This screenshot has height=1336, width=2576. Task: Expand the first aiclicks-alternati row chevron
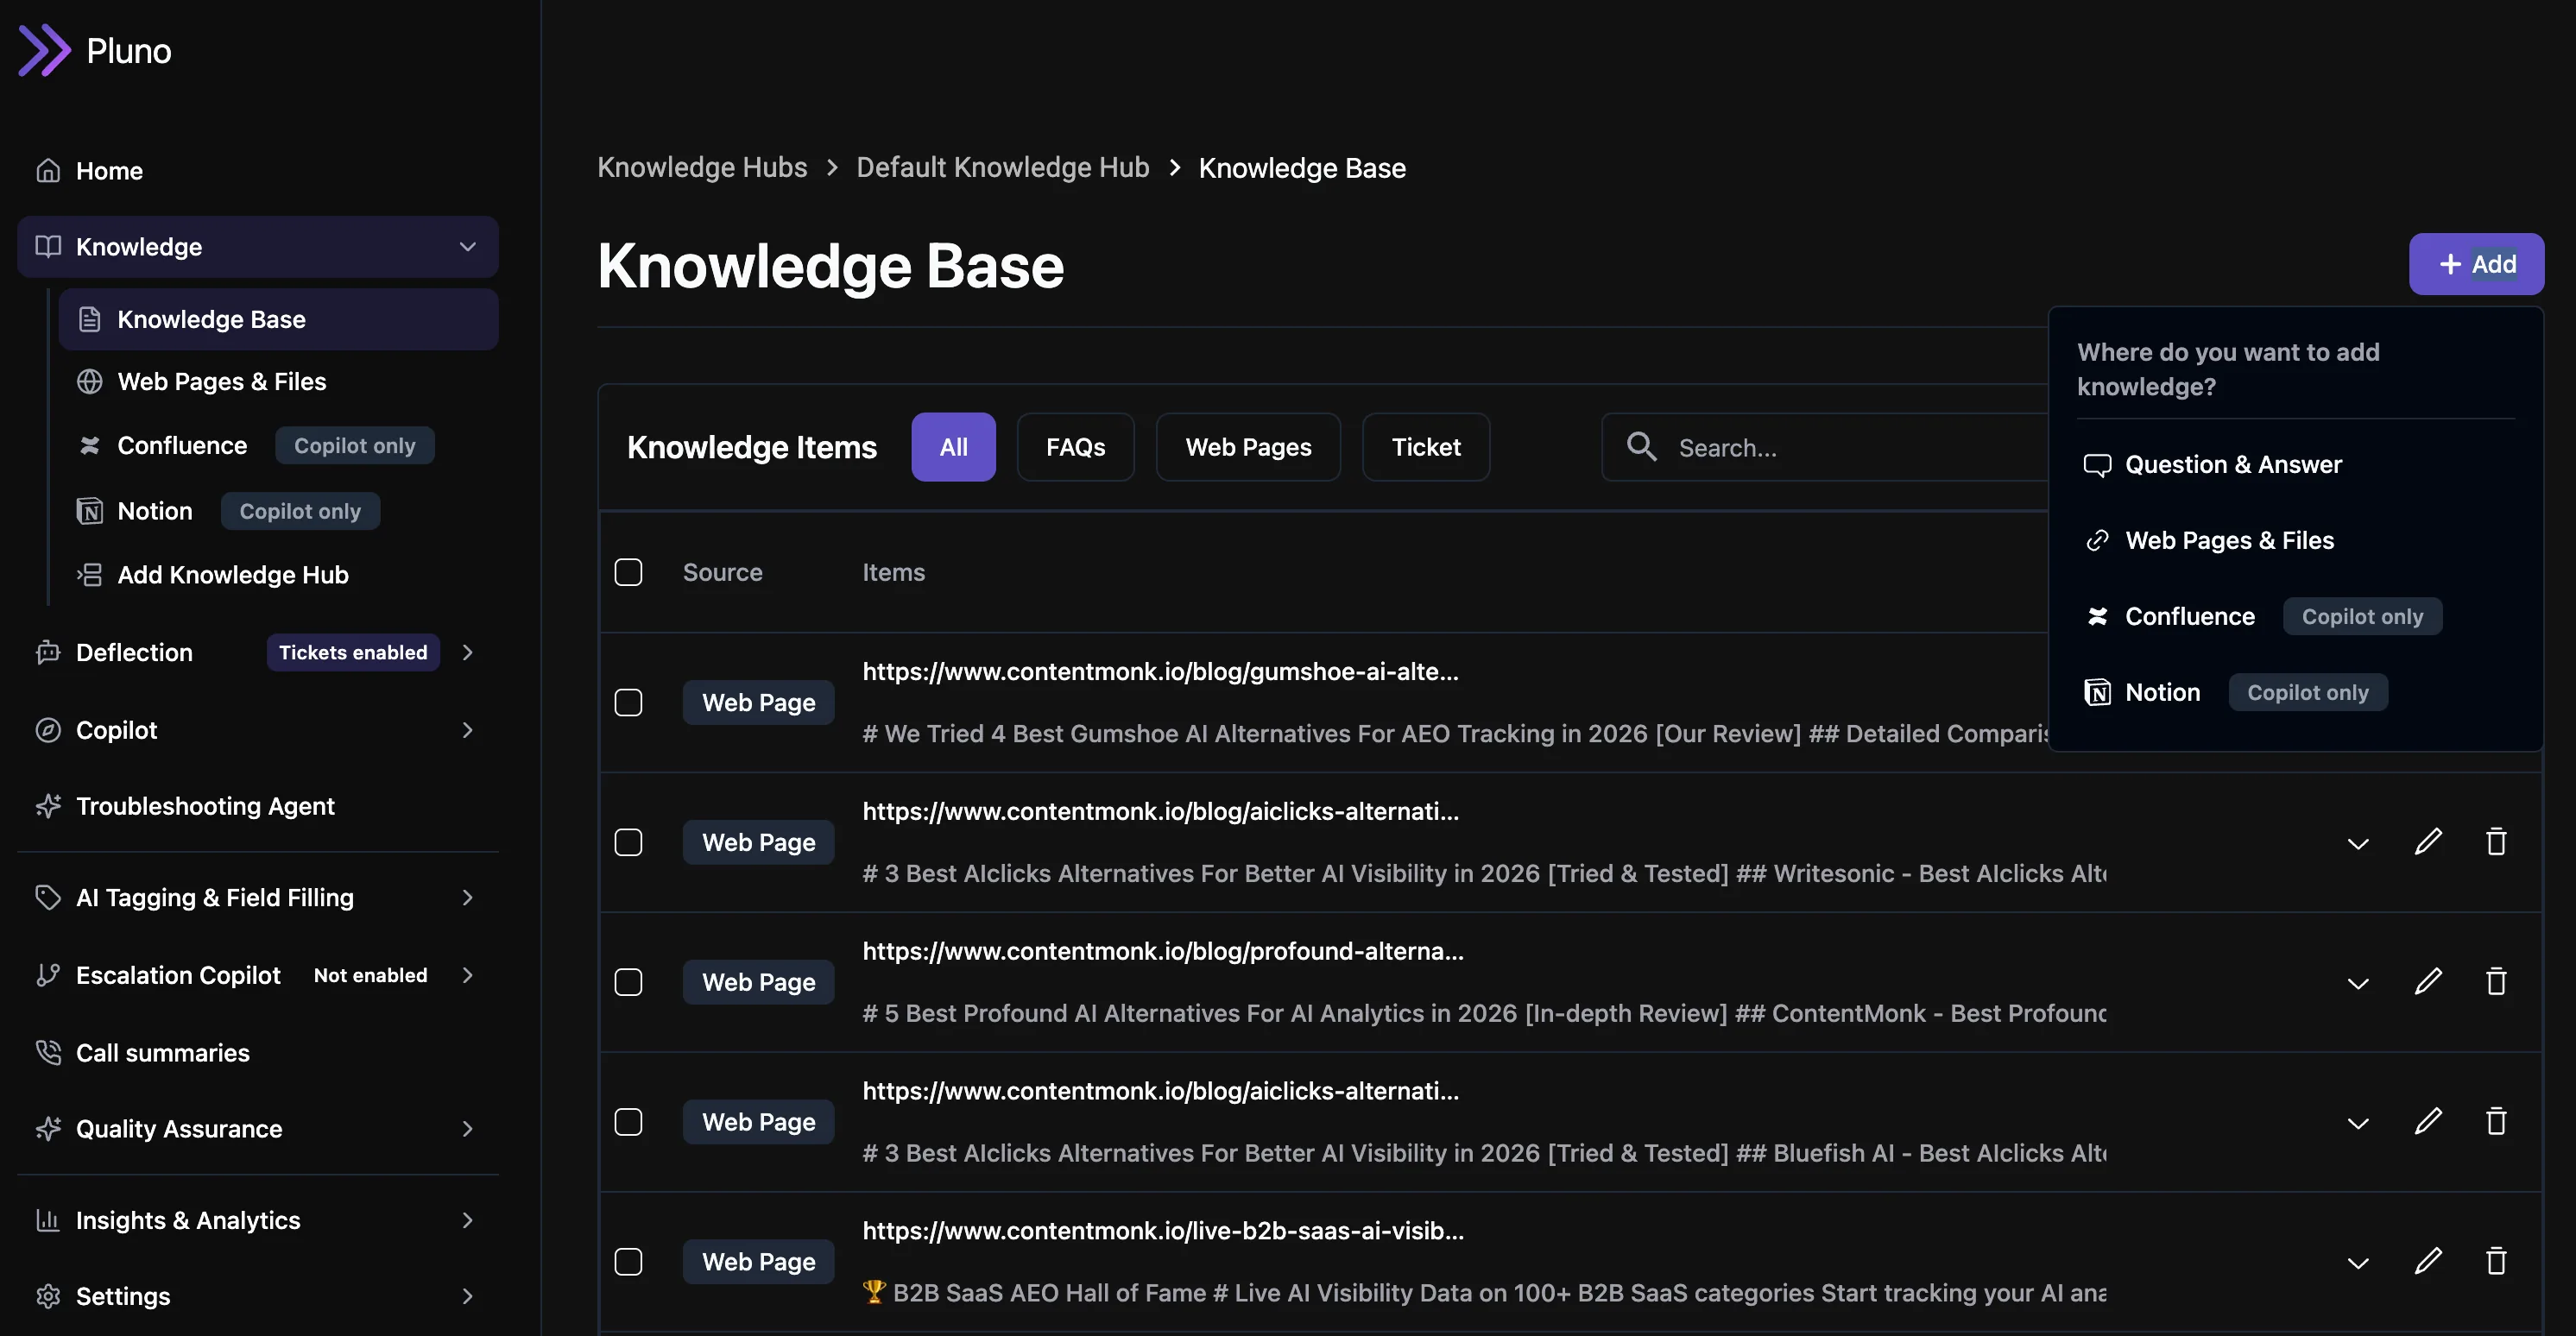[2358, 844]
